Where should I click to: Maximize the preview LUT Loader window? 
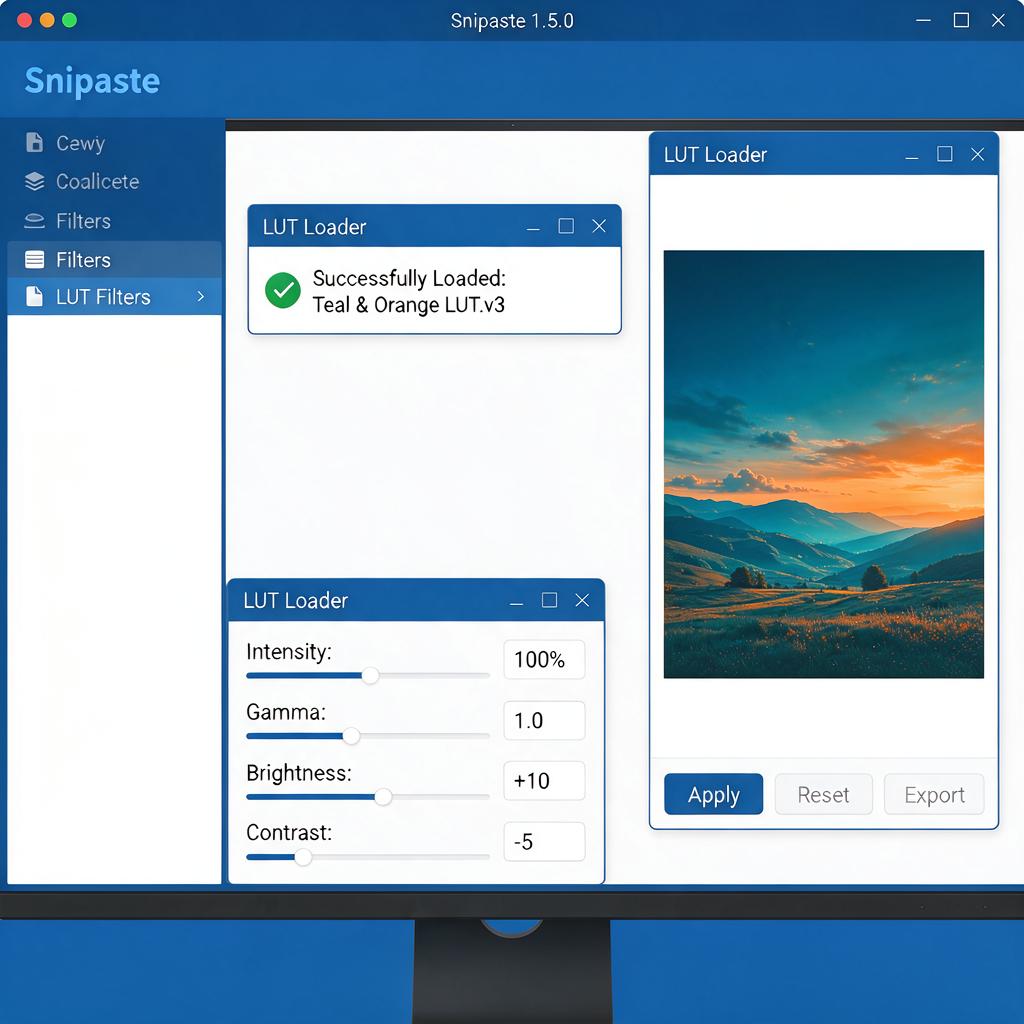(944, 154)
